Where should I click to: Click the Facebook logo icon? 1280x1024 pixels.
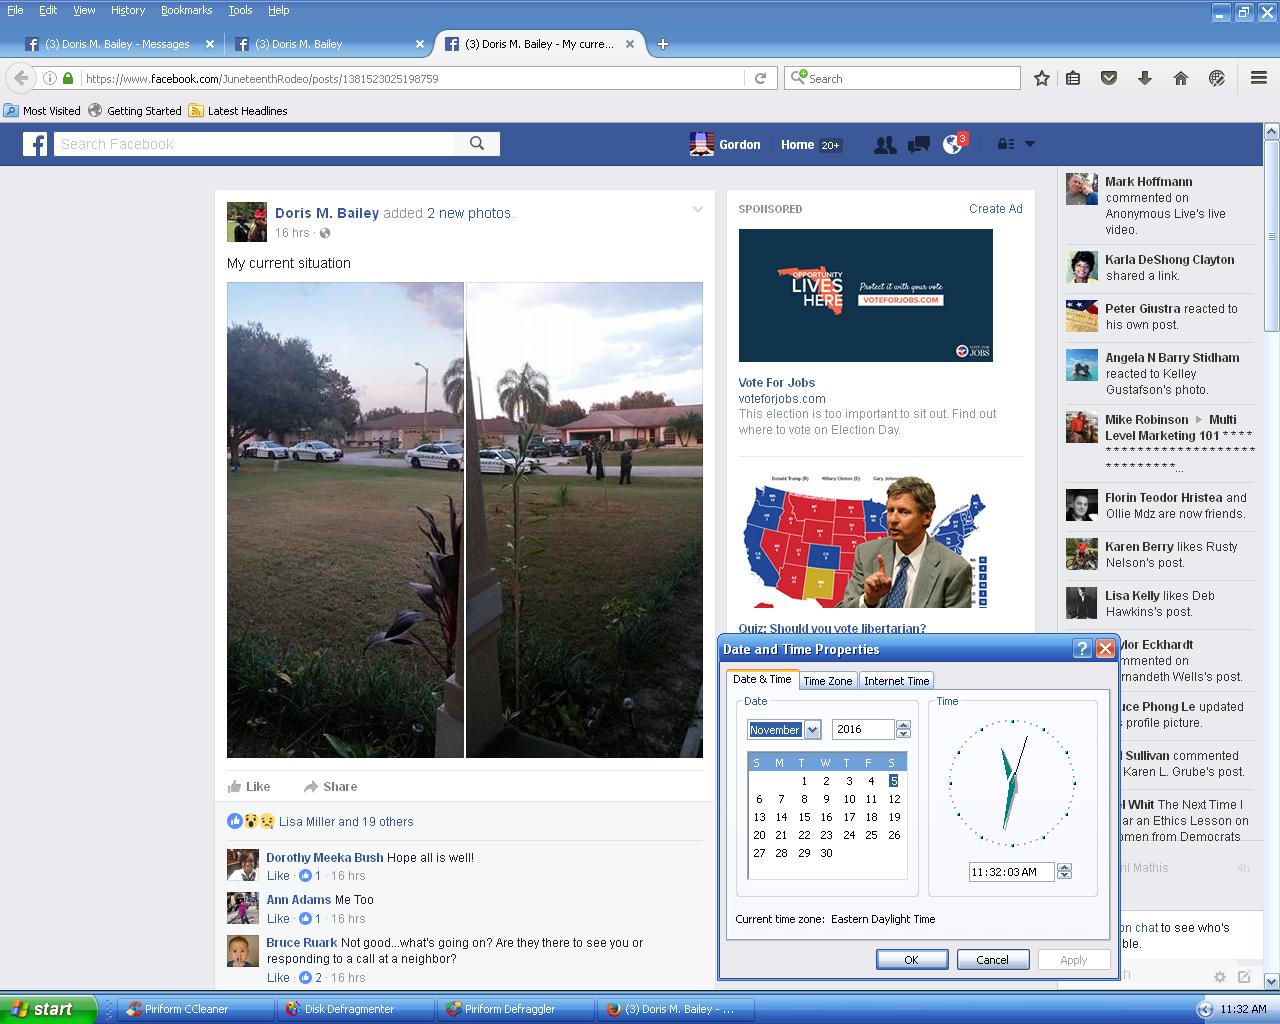coord(35,144)
